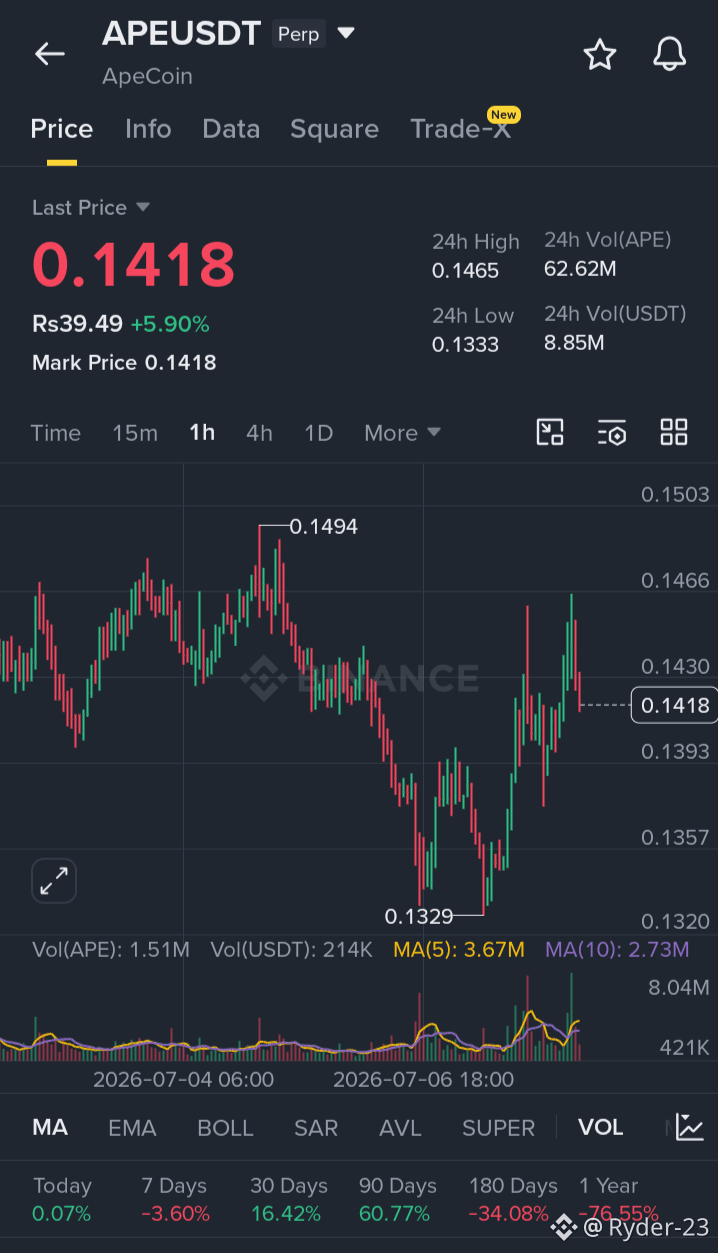Tap the Rs39.49 converted price

click(x=77, y=324)
